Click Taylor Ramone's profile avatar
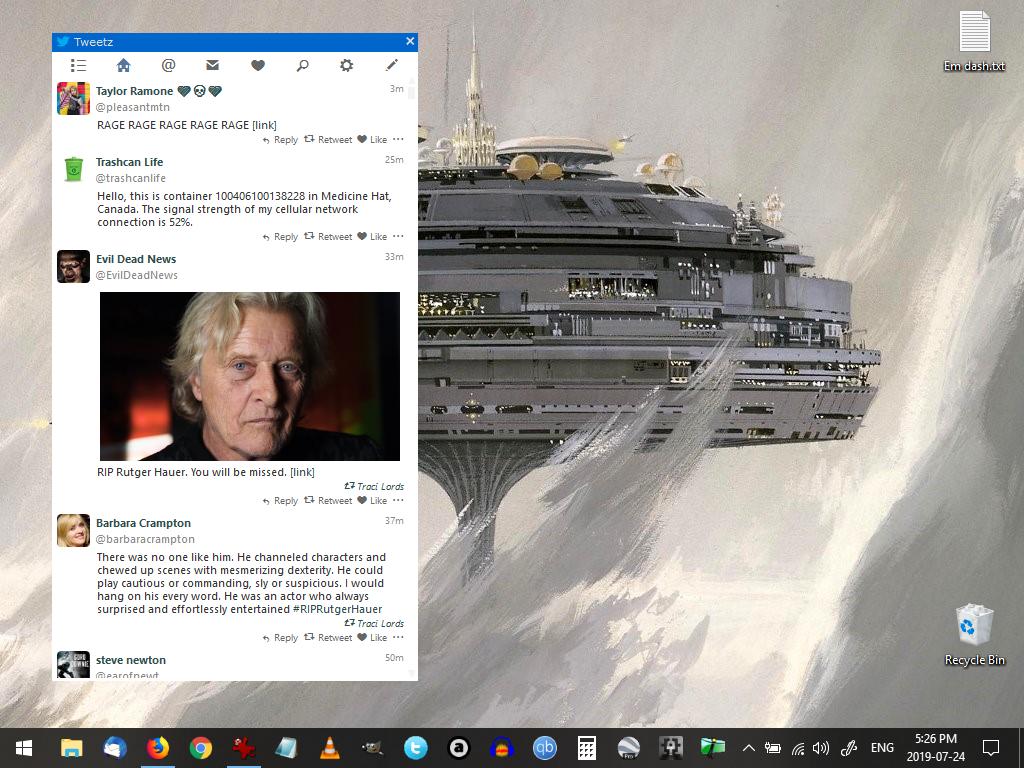 pyautogui.click(x=73, y=99)
